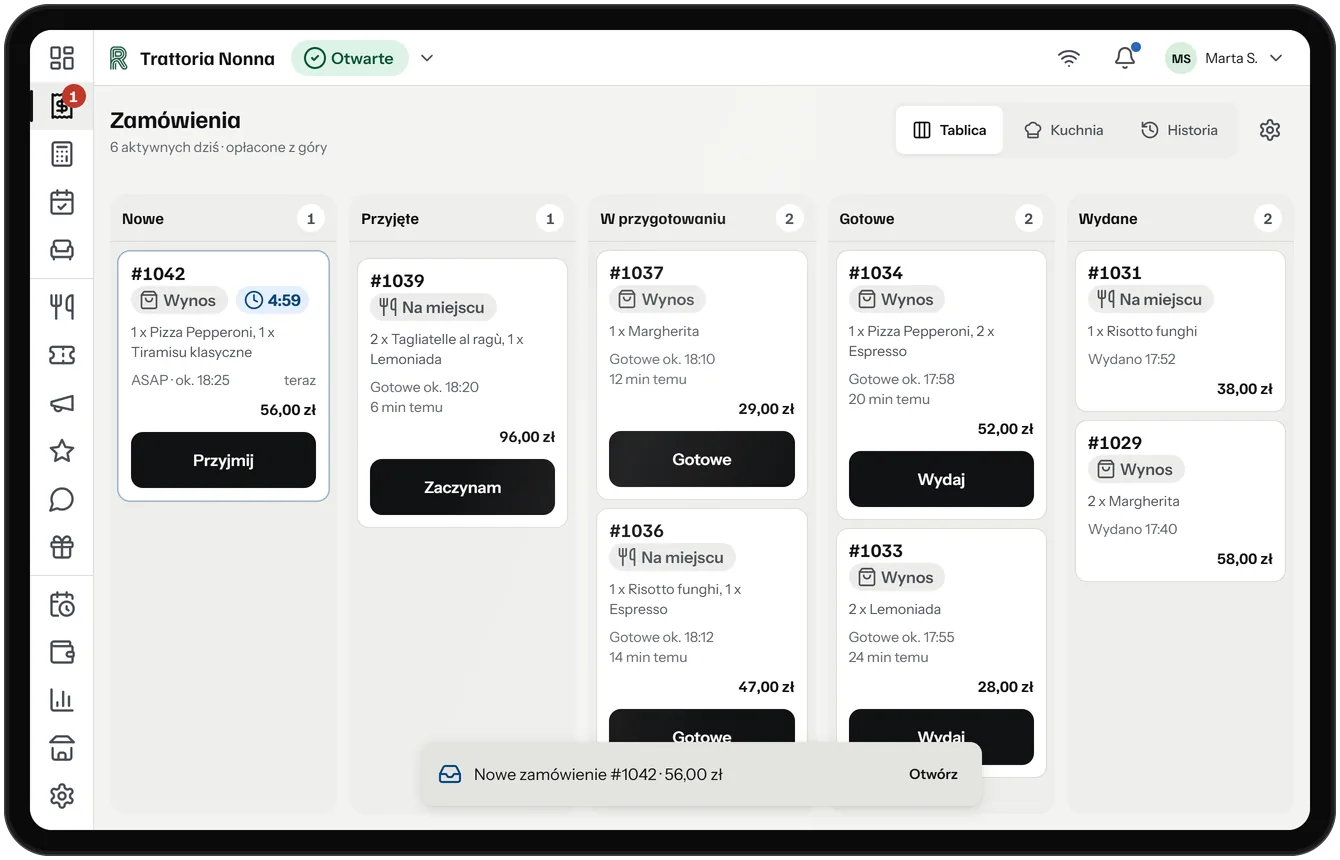Viewport: 1340px width, 860px height.
Task: Open the chat bubble messages icon
Action: pyautogui.click(x=62, y=499)
